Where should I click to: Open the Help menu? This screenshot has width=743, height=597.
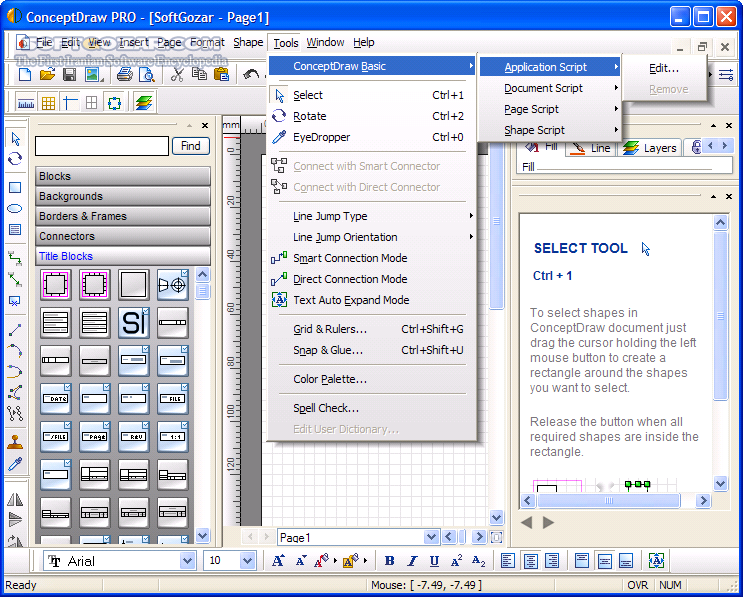click(x=363, y=43)
